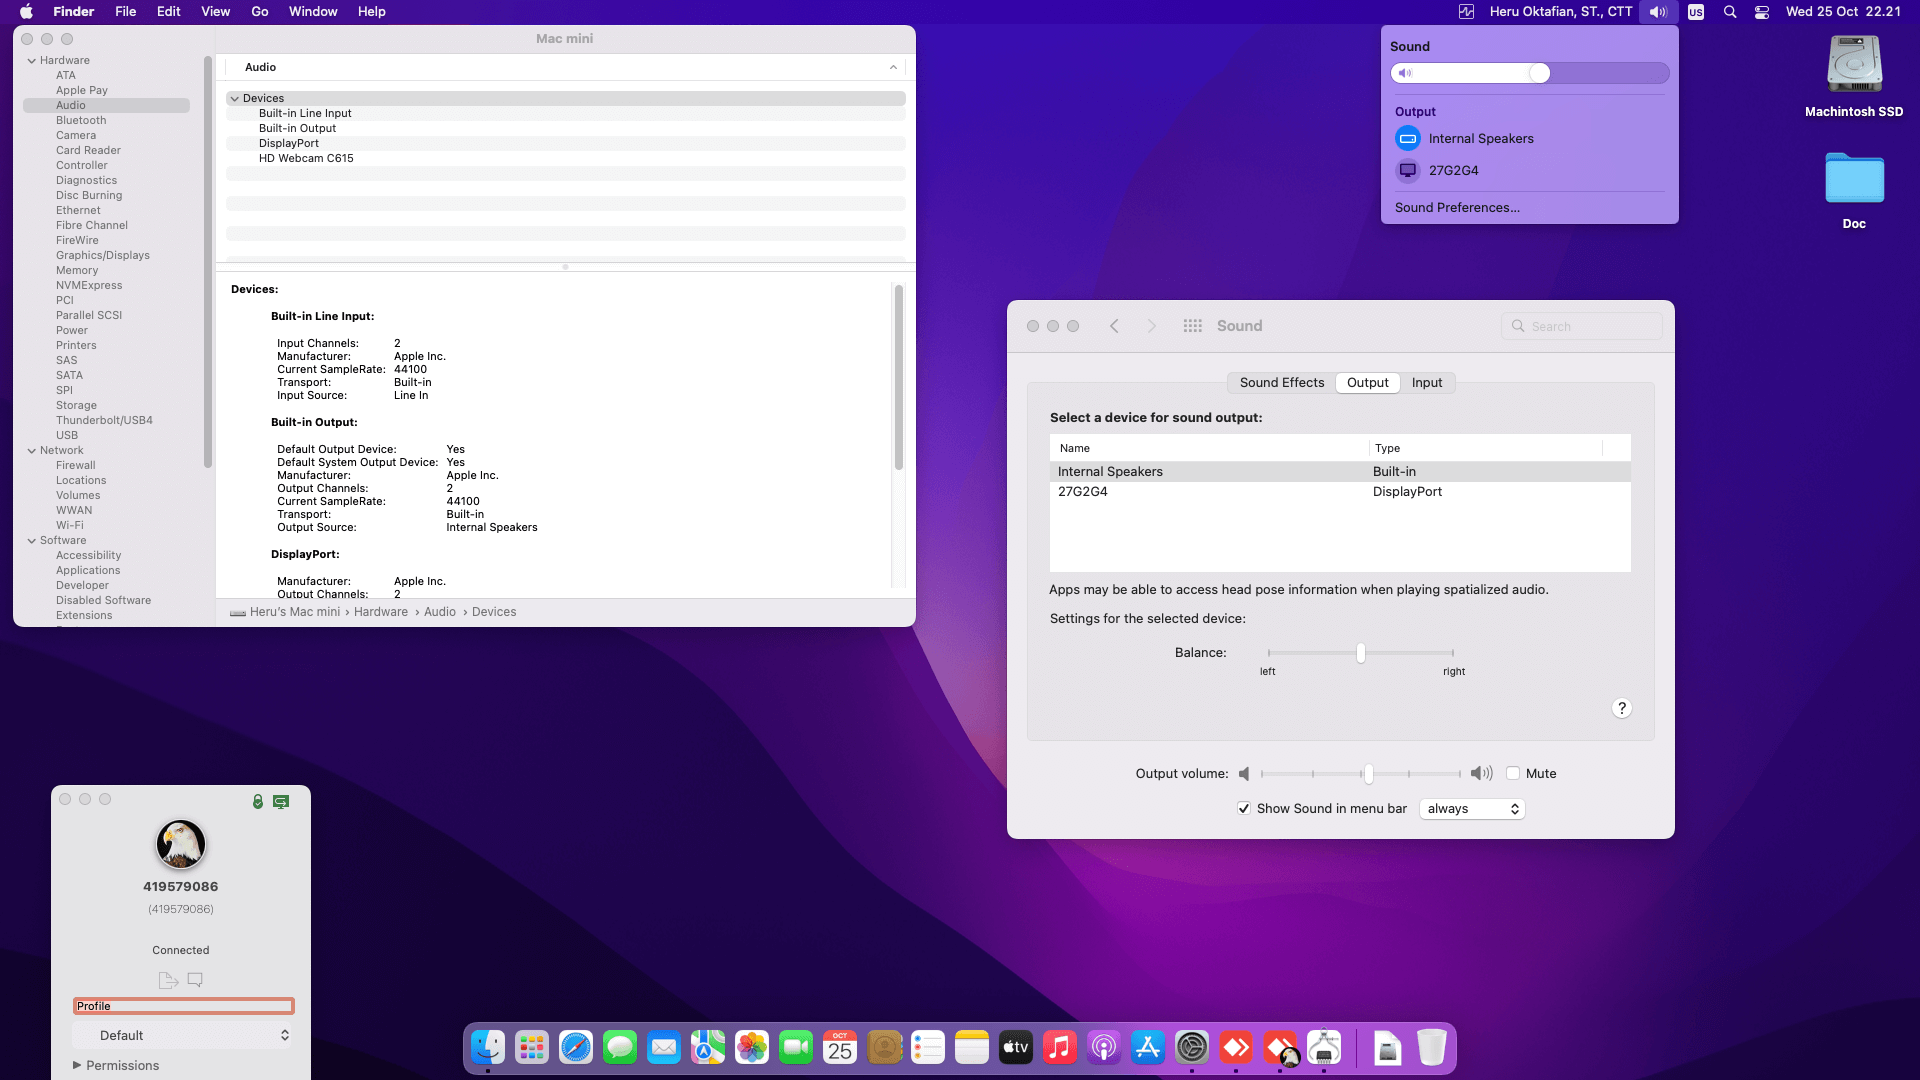Screen dimensions: 1920x1080
Task: Open Podcasts from the Dock
Action: 1104,1047
